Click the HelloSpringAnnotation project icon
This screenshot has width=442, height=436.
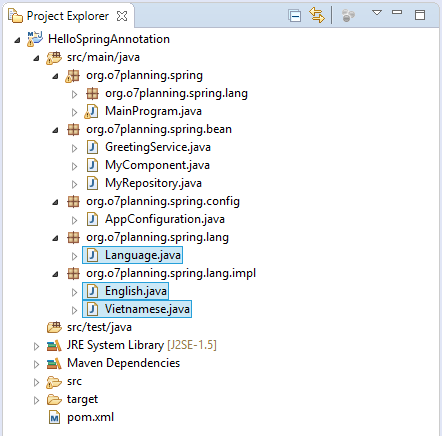(x=35, y=39)
